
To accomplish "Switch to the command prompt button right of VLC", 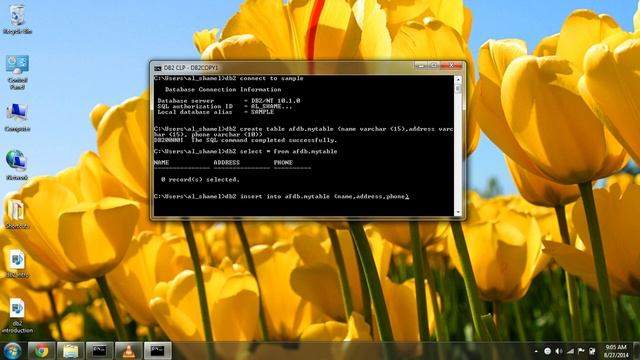I will pos(158,351).
